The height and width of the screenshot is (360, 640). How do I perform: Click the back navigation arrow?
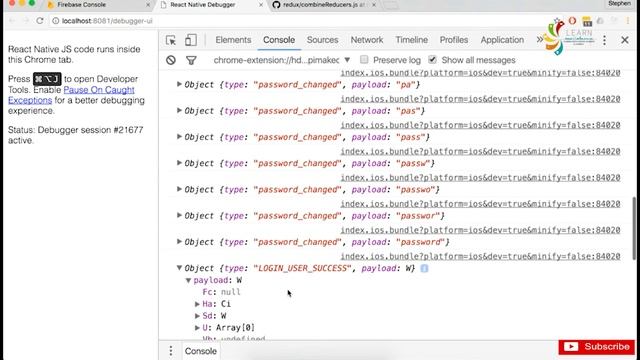pos(12,21)
